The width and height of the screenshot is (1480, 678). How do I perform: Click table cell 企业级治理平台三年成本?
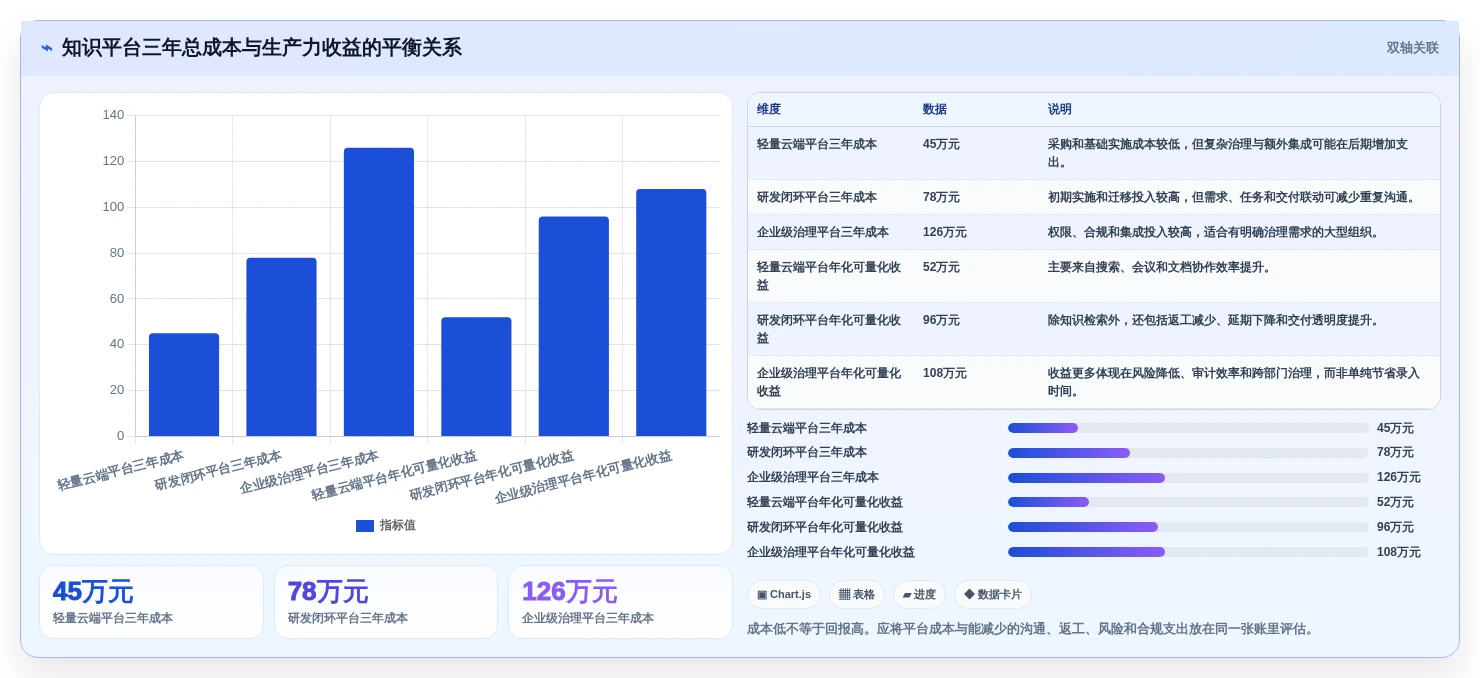[823, 232]
